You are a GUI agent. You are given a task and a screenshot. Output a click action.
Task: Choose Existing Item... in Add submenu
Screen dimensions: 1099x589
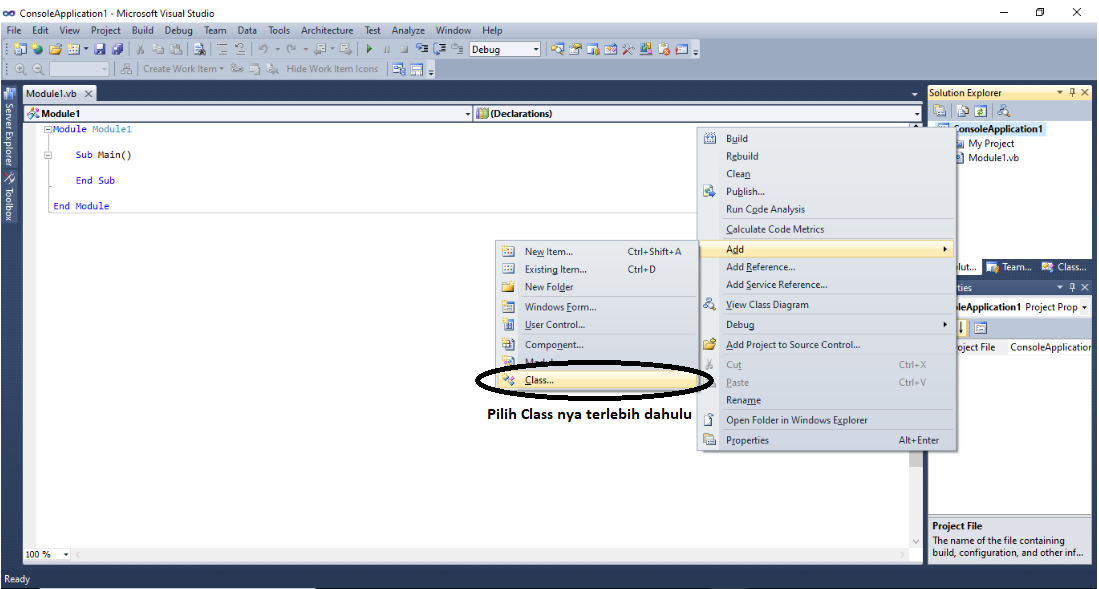(597, 269)
